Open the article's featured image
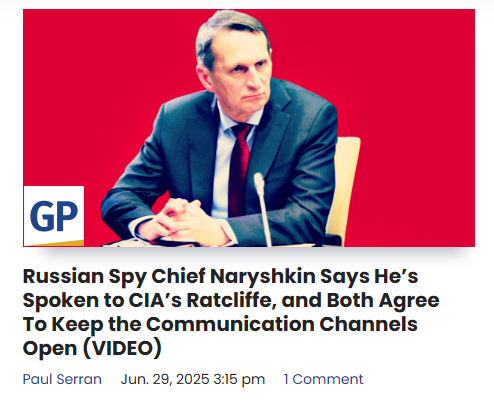Viewport: 494px width, 401px height. (249, 128)
